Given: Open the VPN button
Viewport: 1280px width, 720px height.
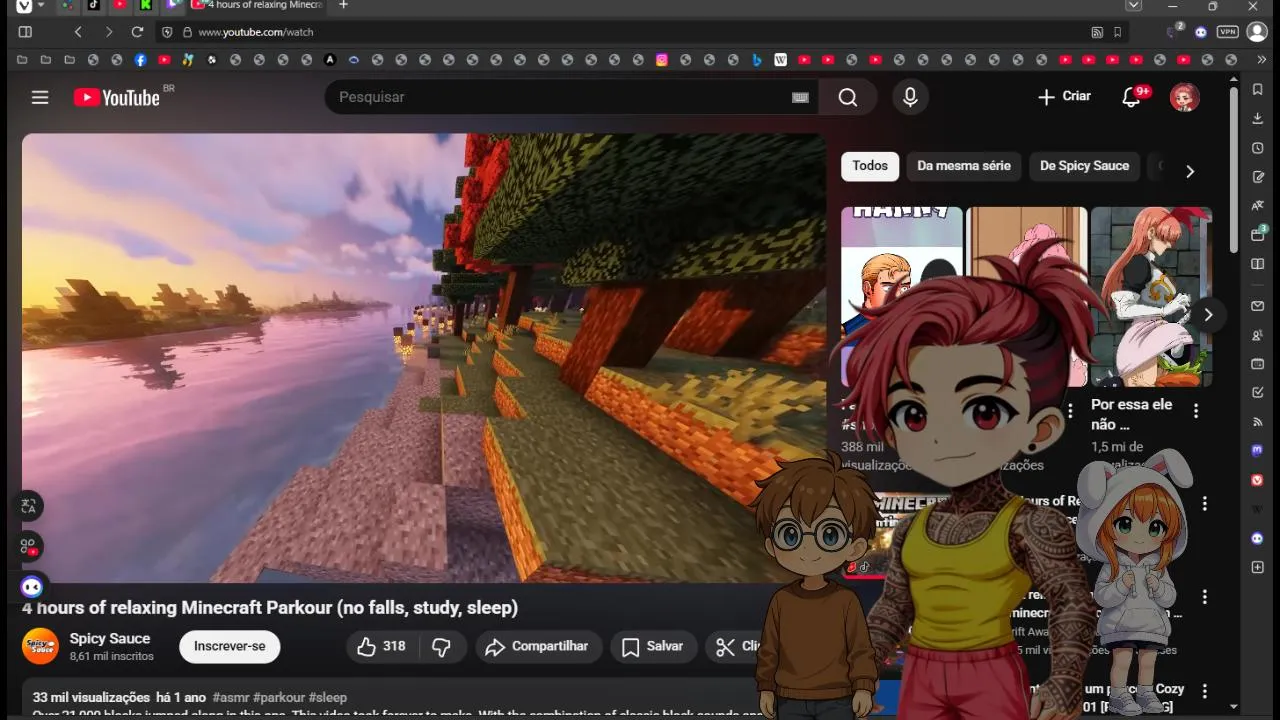Looking at the screenshot, I should click(x=1227, y=32).
